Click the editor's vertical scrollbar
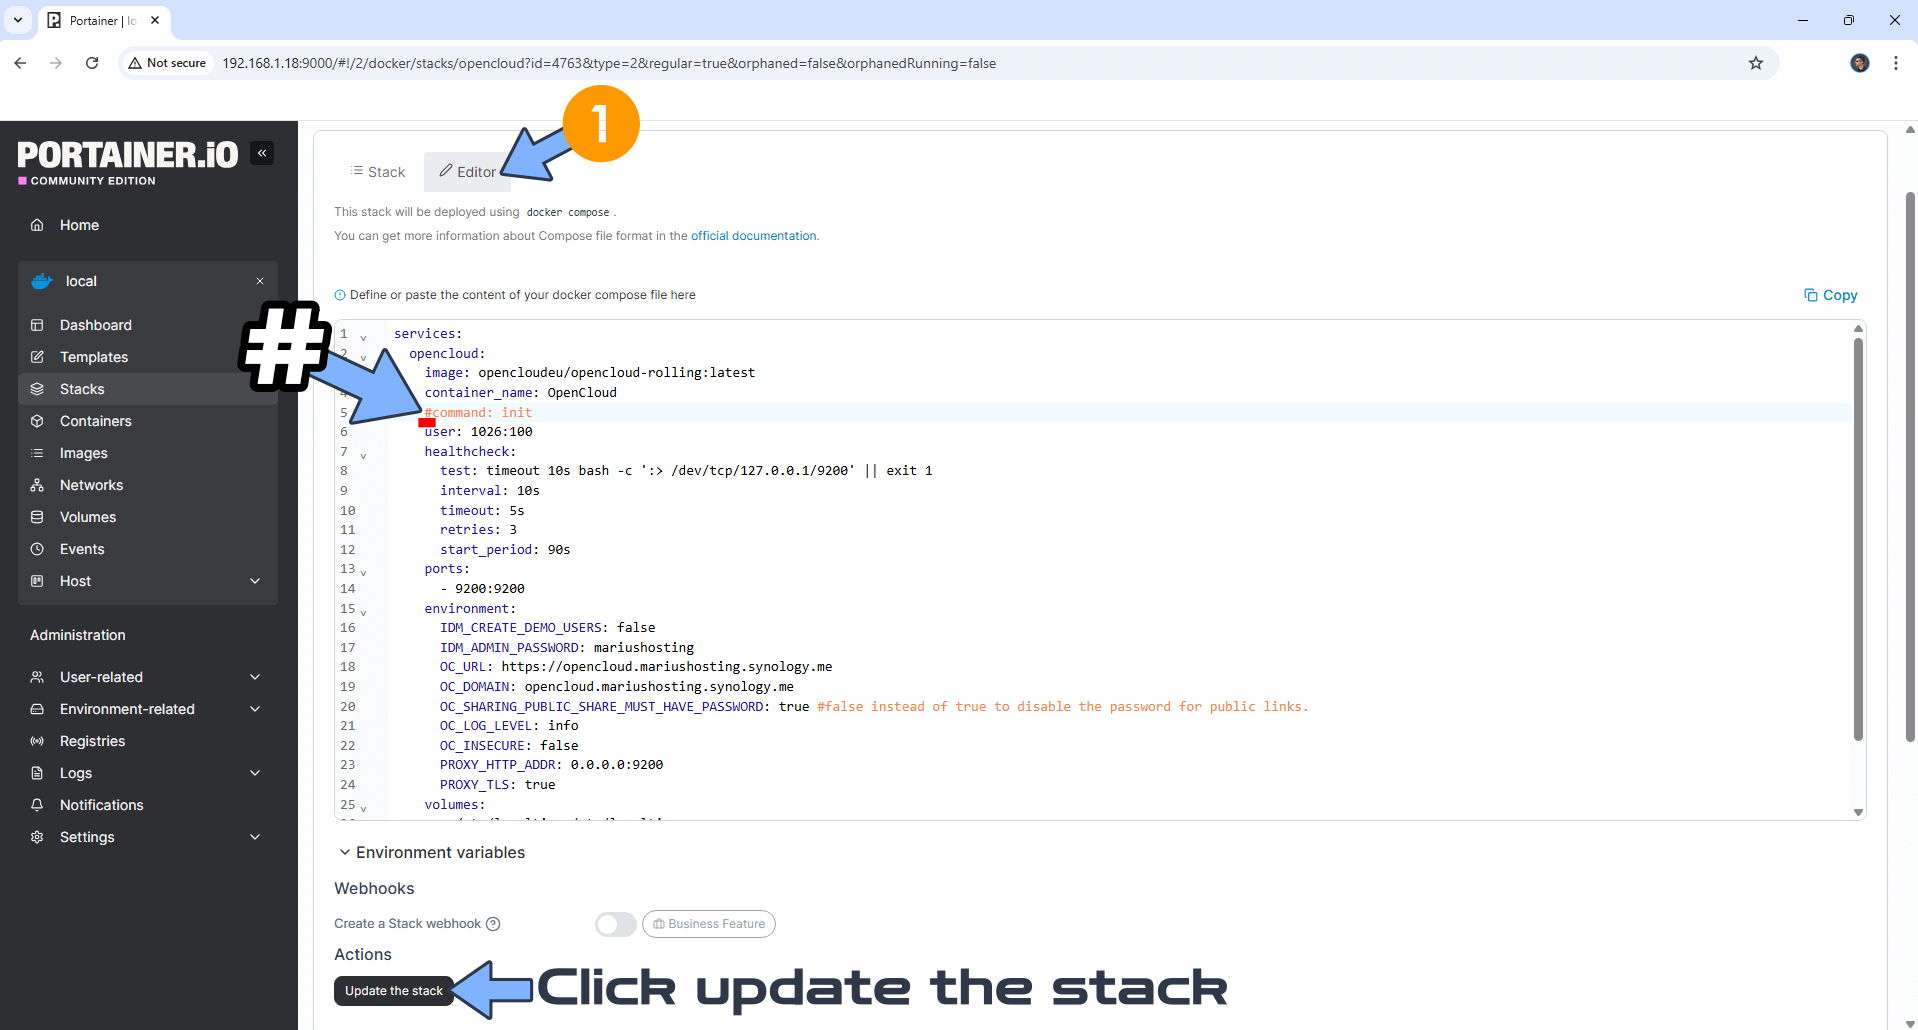The image size is (1918, 1030). point(1858,540)
